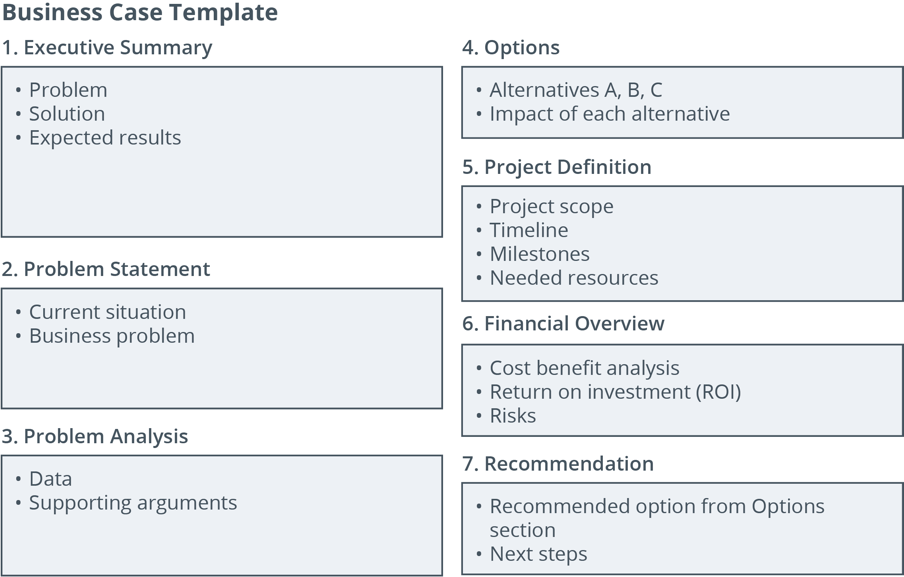Select the Milestones bullet

539,254
